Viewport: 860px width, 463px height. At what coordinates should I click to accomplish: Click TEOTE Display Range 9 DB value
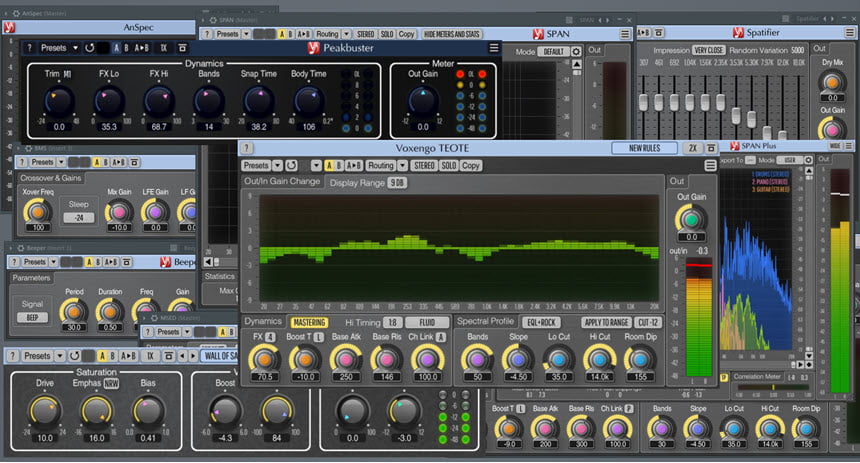click(x=397, y=183)
